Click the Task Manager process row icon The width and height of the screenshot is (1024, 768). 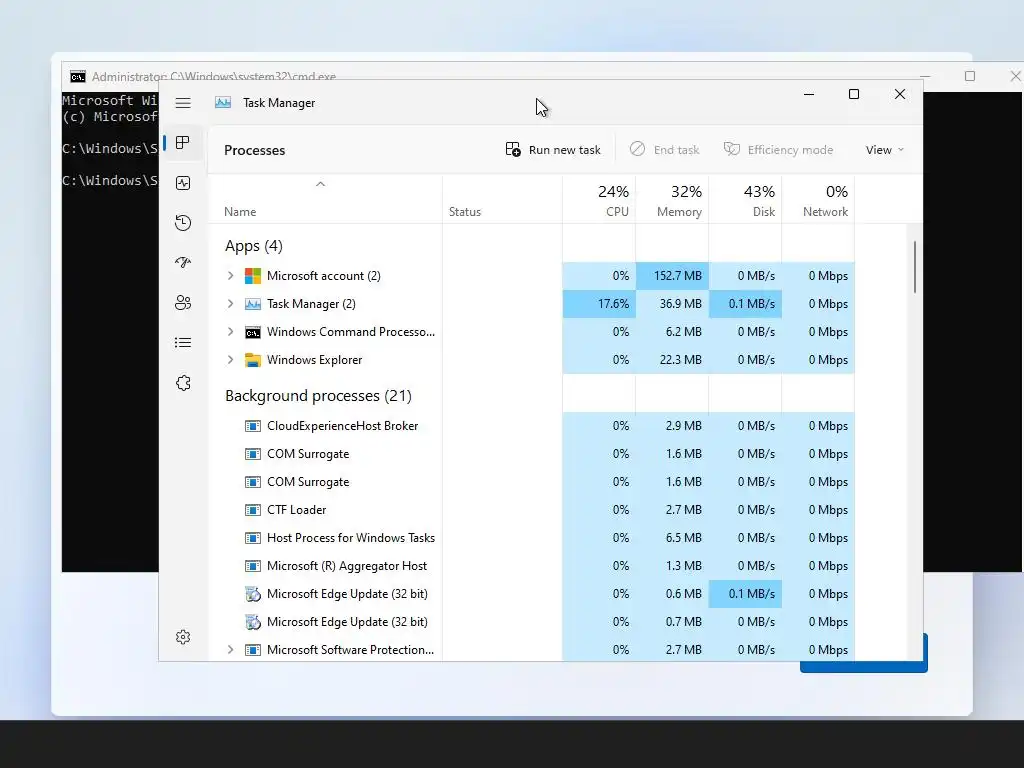(x=253, y=304)
